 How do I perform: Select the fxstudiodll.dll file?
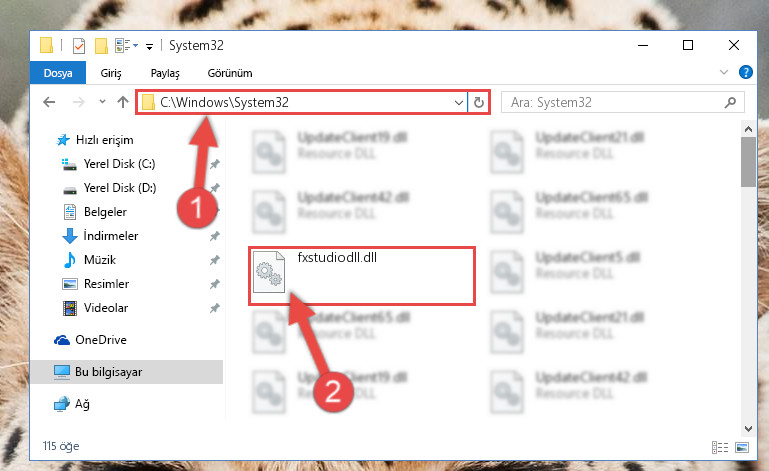point(362,276)
